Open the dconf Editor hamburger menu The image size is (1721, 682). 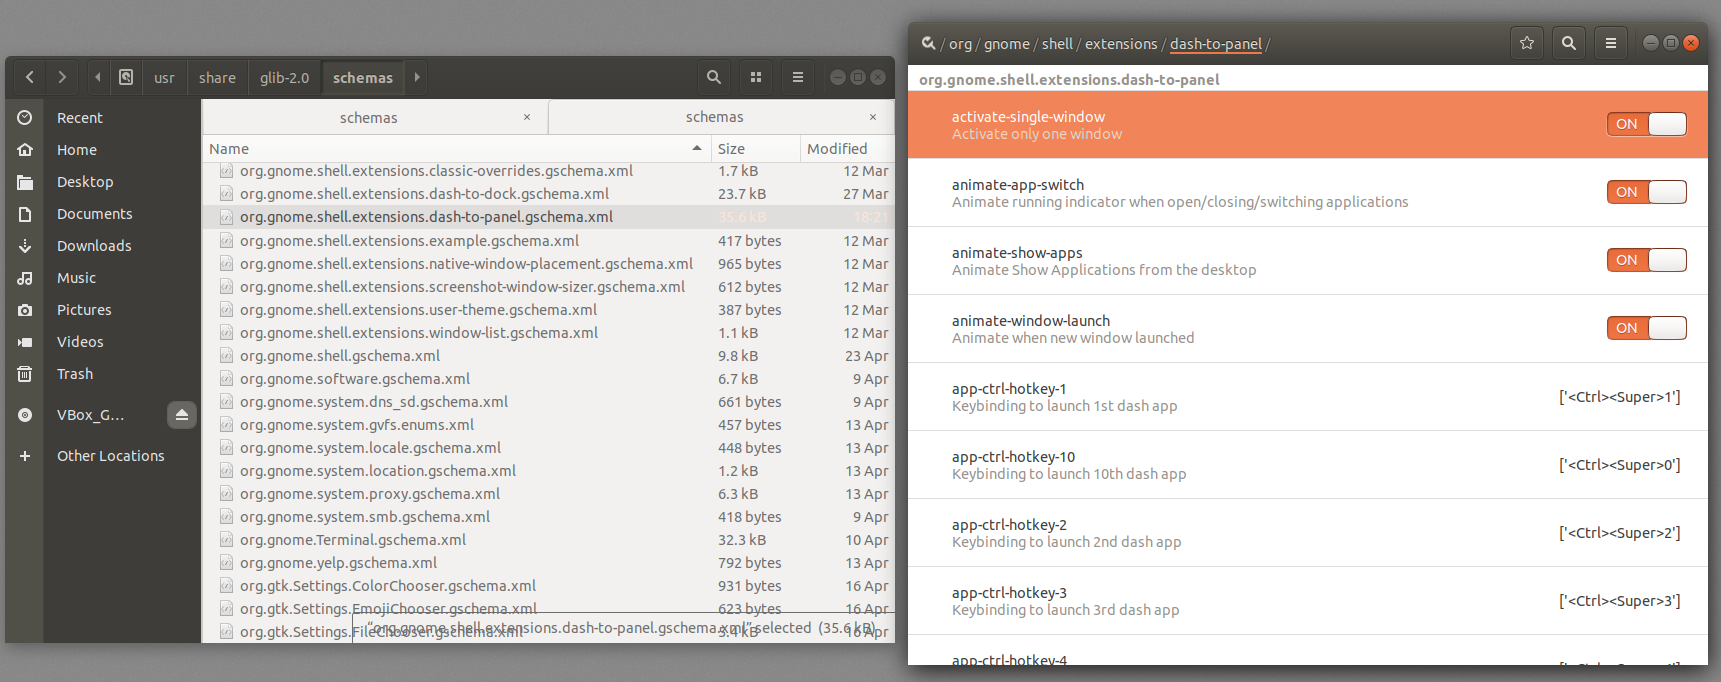[x=1611, y=43]
